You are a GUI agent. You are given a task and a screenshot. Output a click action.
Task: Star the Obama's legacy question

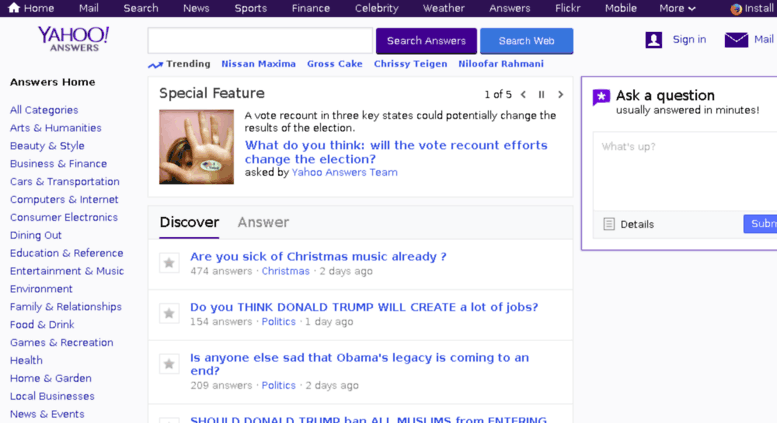(x=169, y=364)
